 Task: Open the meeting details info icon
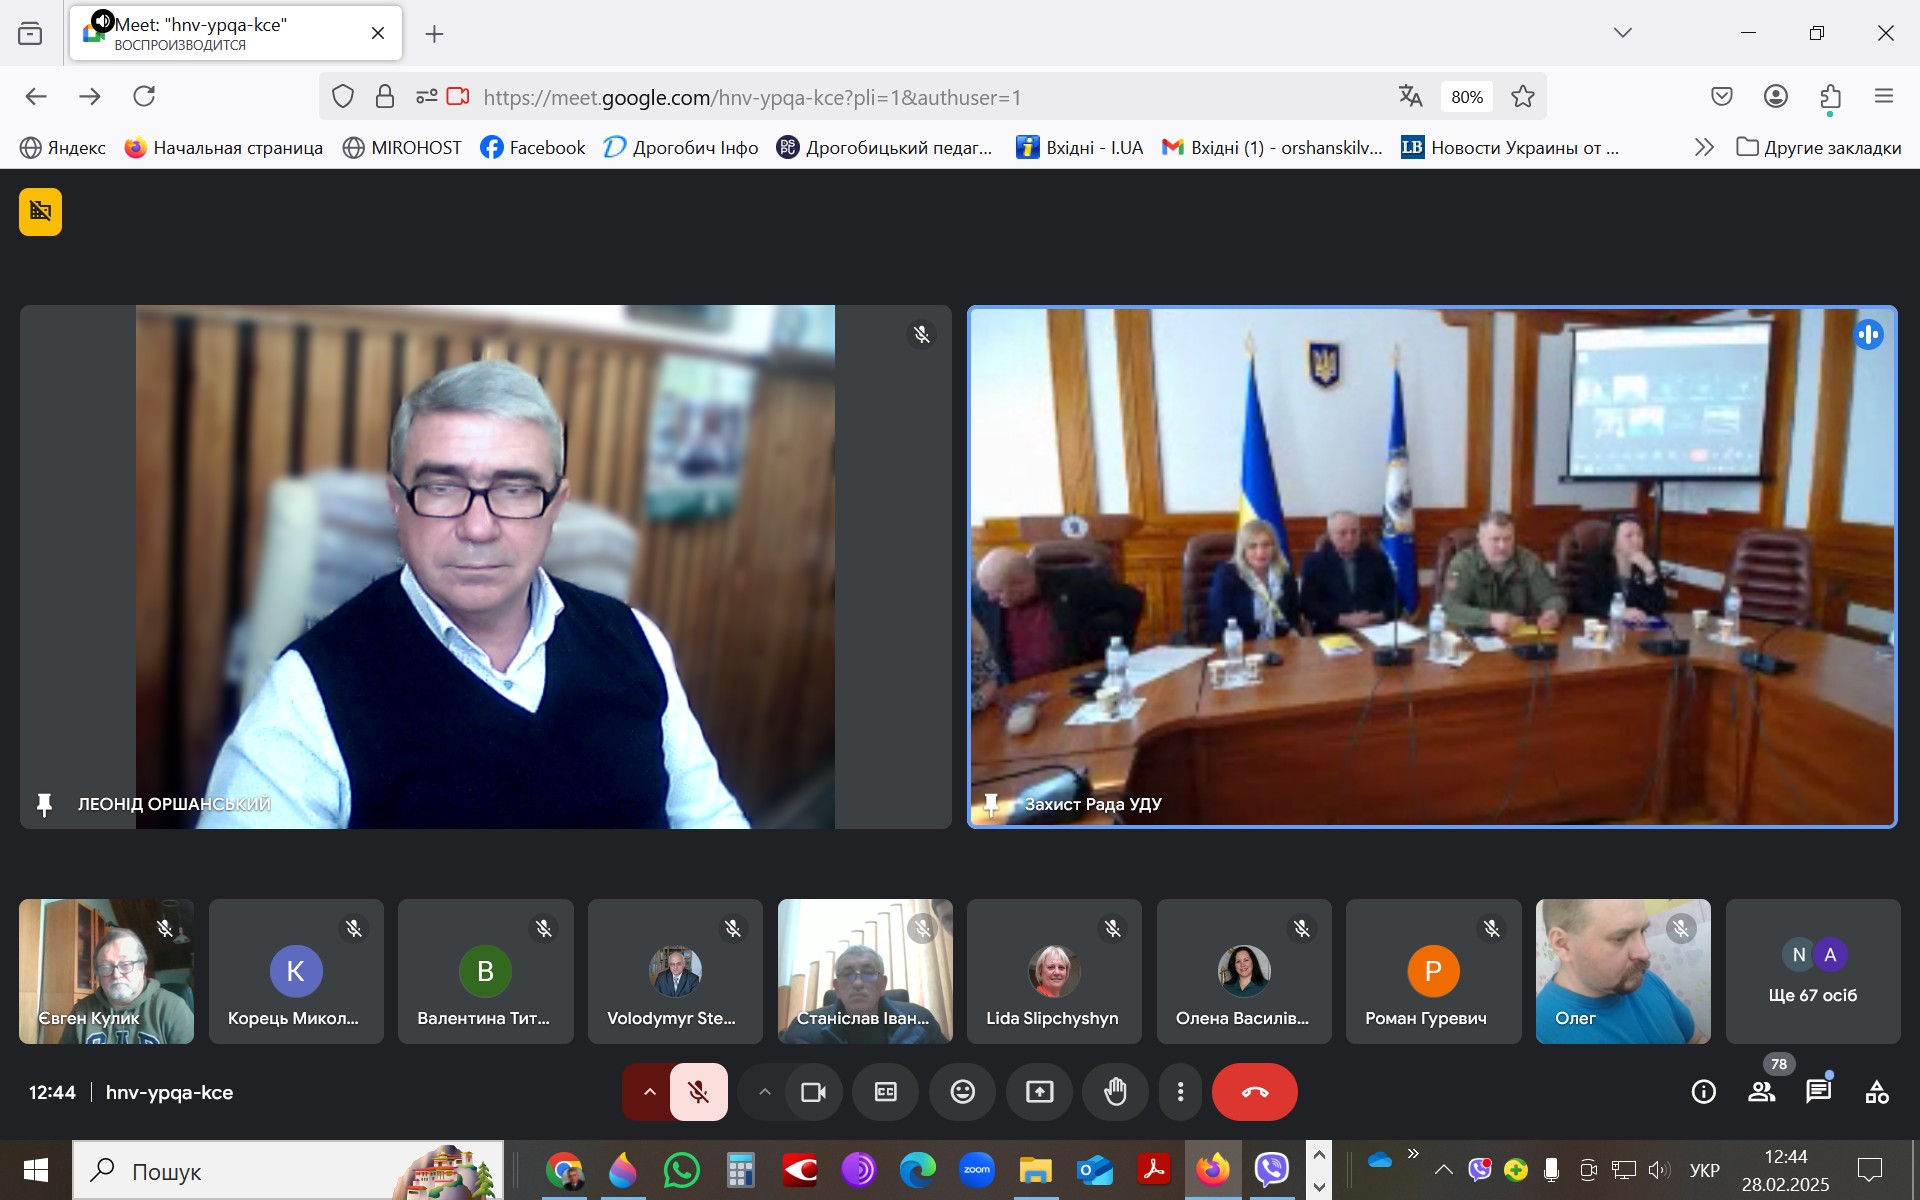coord(1703,1092)
